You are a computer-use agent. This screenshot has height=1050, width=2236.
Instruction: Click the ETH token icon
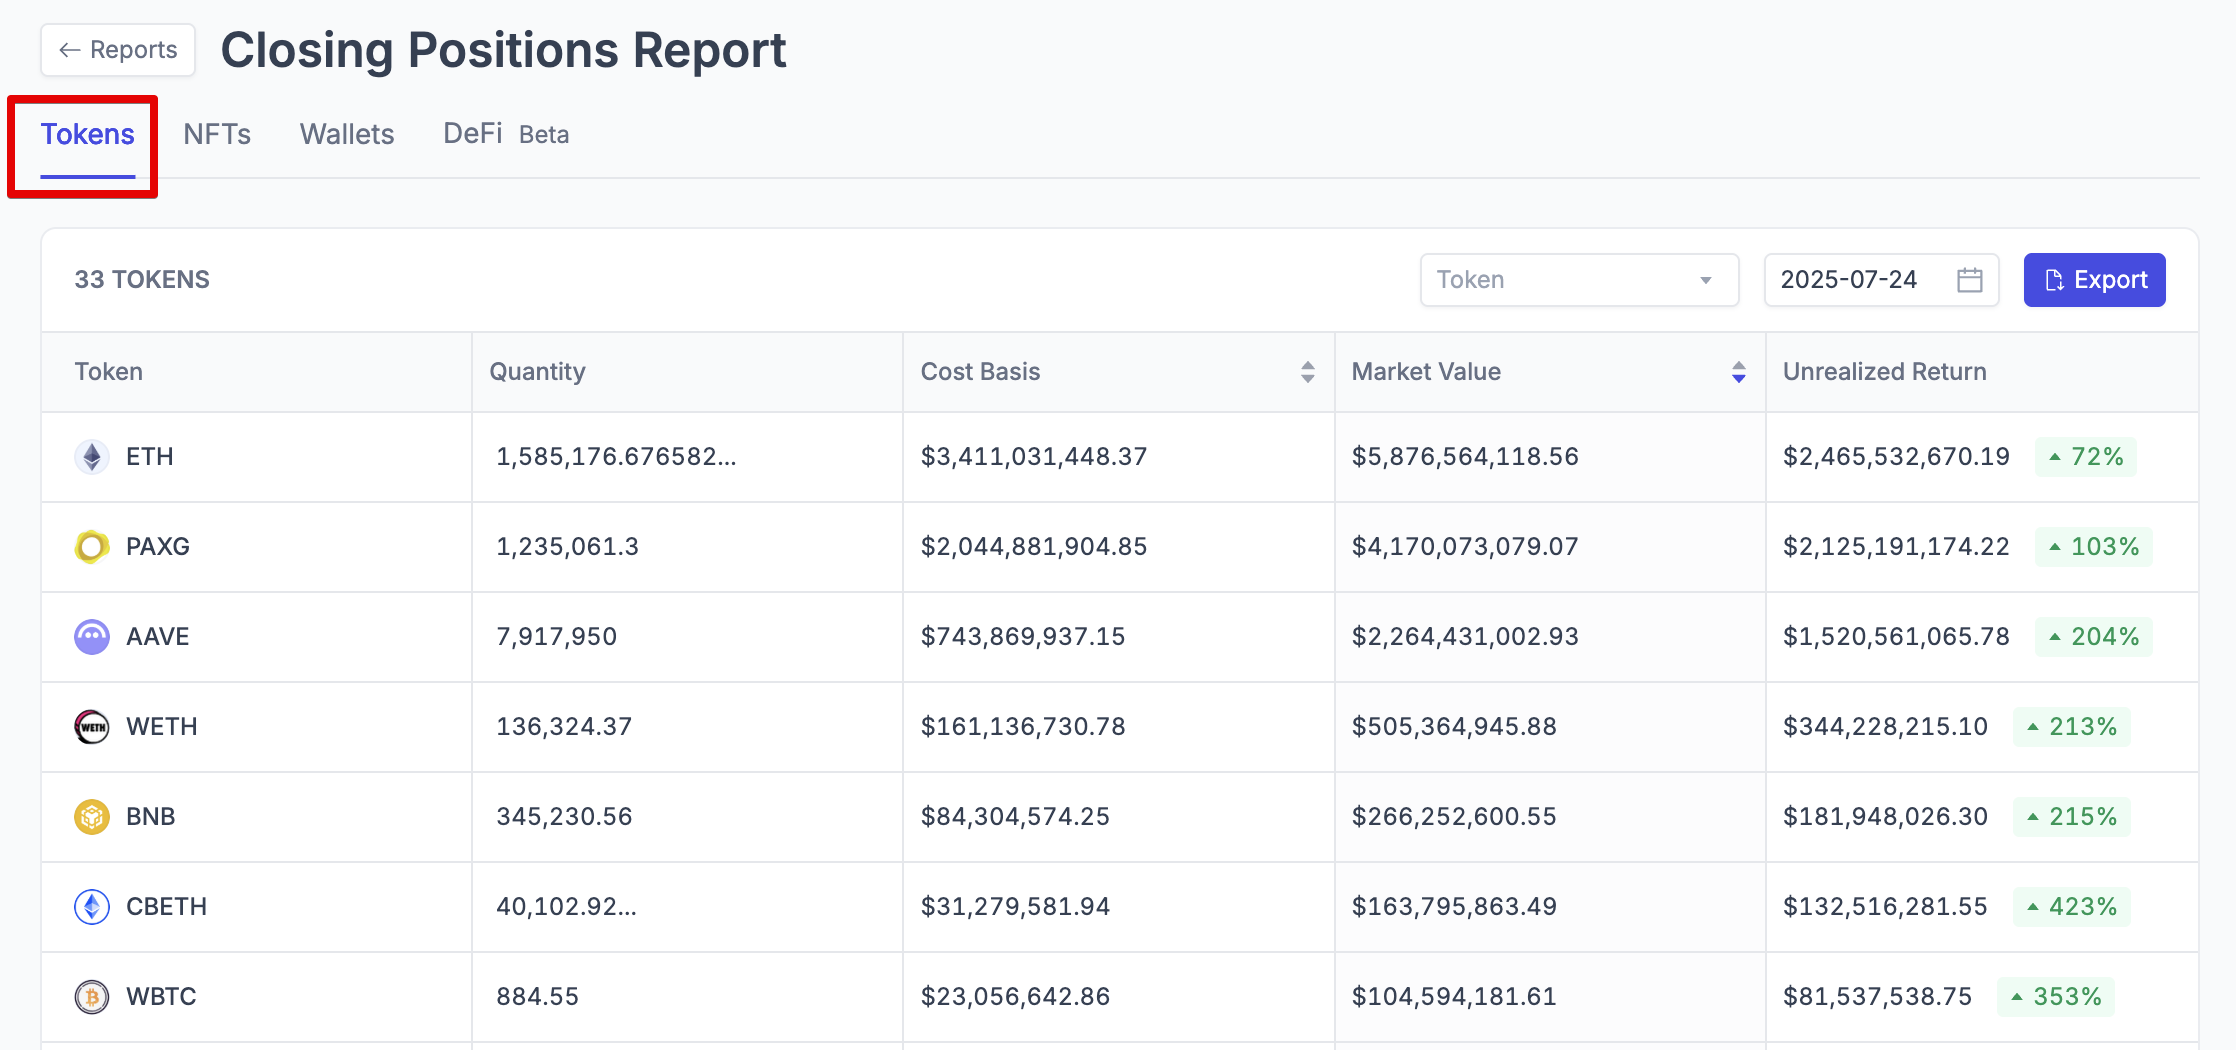(92, 457)
